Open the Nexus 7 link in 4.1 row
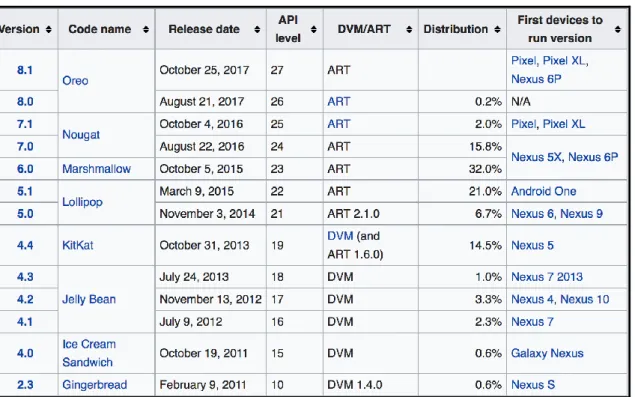The image size is (635, 397). tap(532, 322)
